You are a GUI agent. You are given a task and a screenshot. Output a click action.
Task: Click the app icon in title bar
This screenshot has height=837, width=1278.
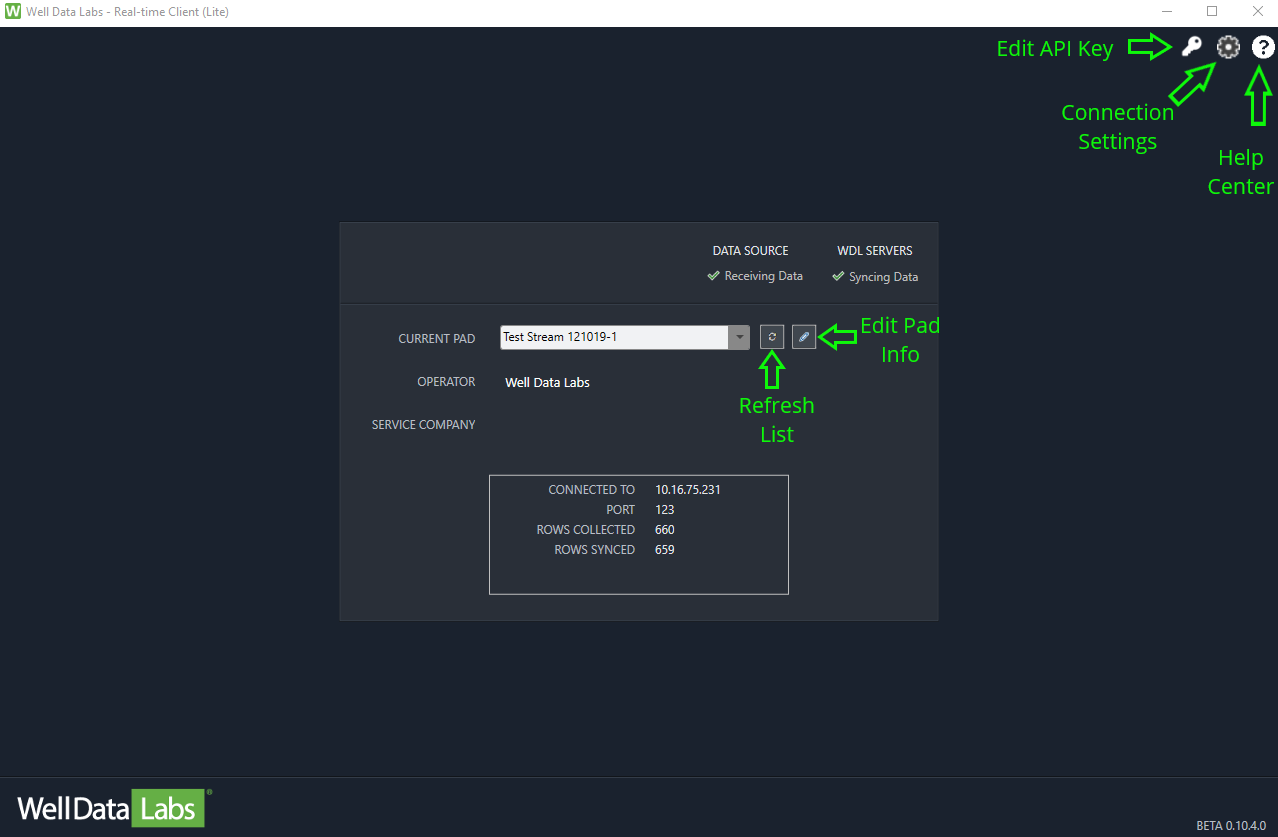(x=13, y=12)
